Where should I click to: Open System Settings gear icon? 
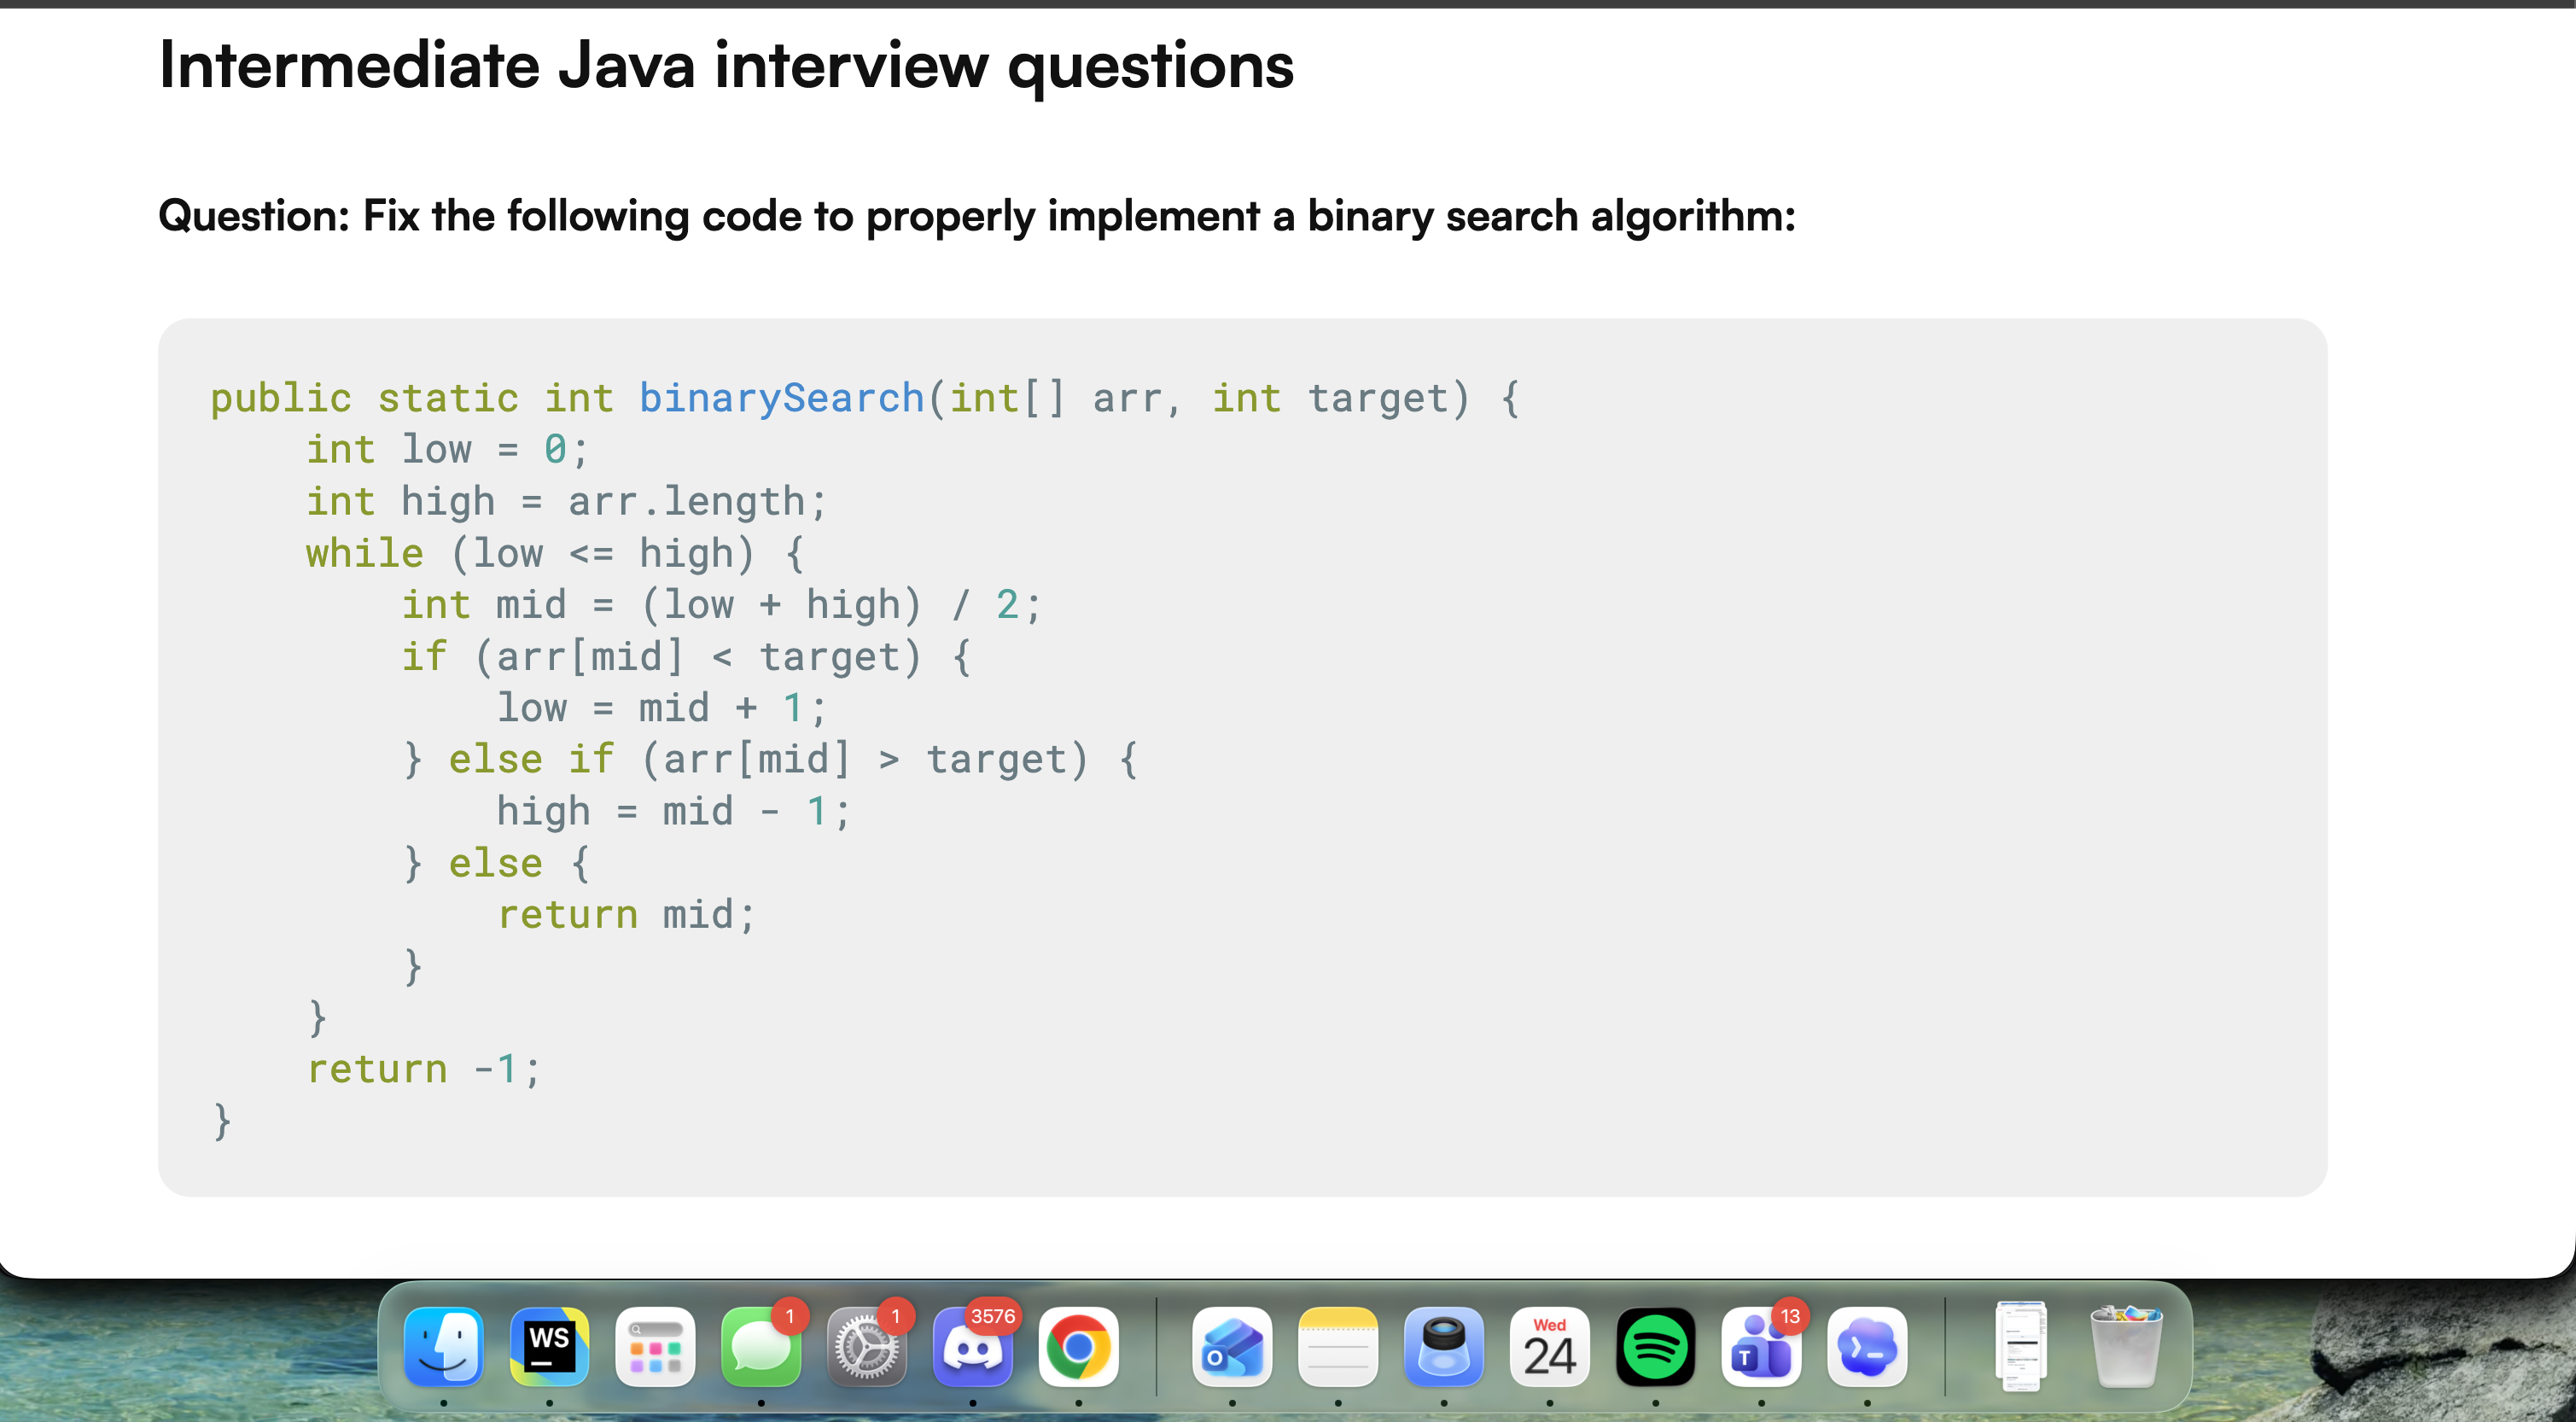pos(867,1347)
